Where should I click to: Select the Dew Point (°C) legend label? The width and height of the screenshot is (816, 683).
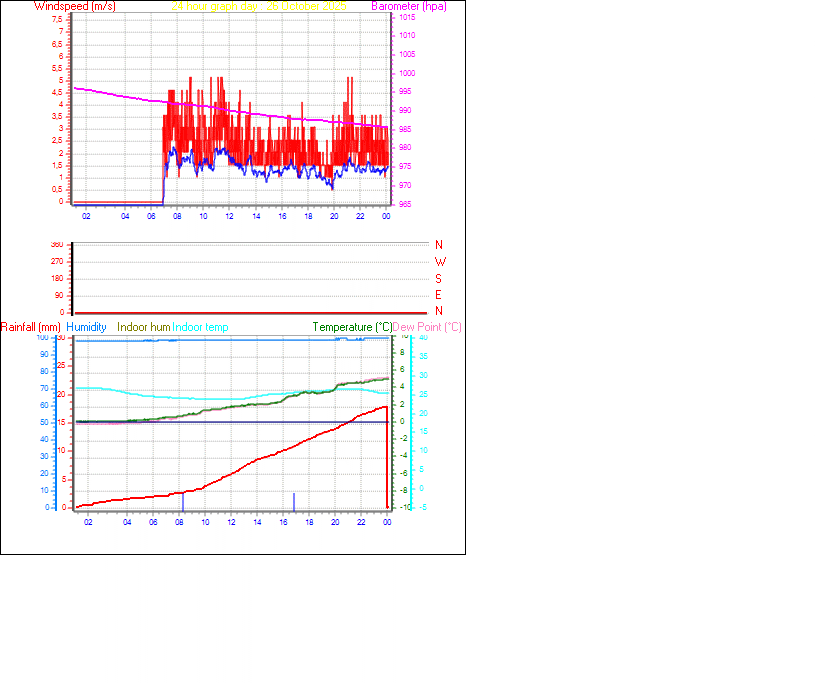[427, 326]
